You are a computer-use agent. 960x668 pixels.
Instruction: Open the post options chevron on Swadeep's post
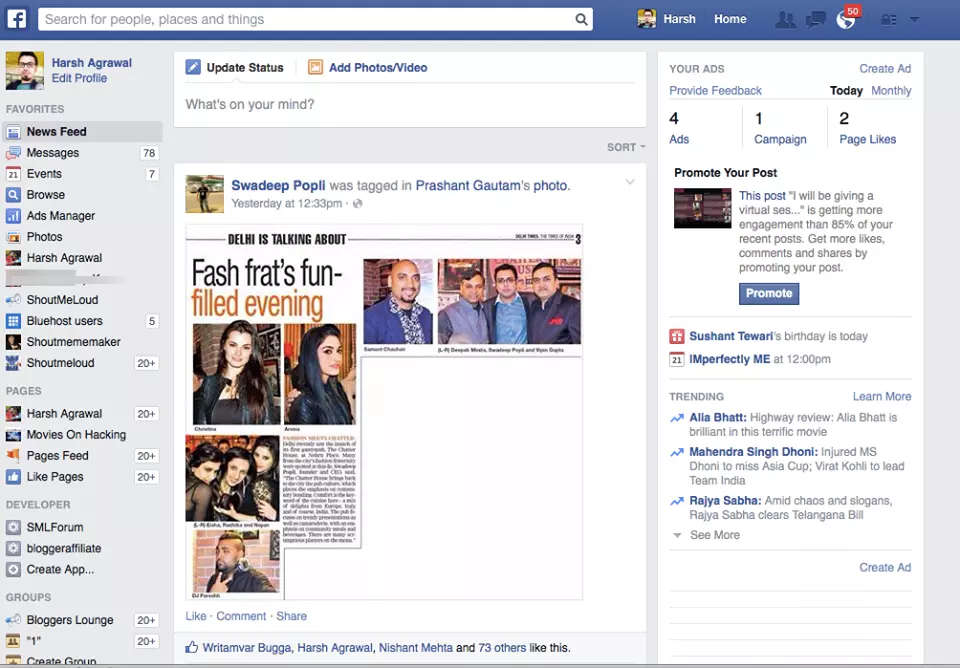[x=630, y=182]
